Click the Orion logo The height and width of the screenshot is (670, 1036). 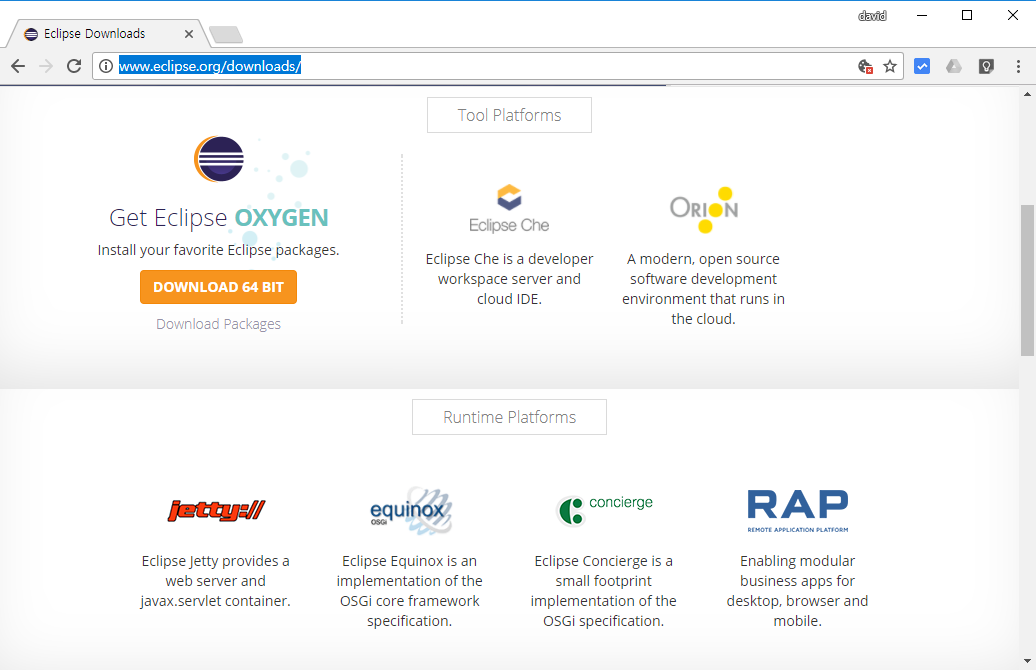pyautogui.click(x=704, y=209)
